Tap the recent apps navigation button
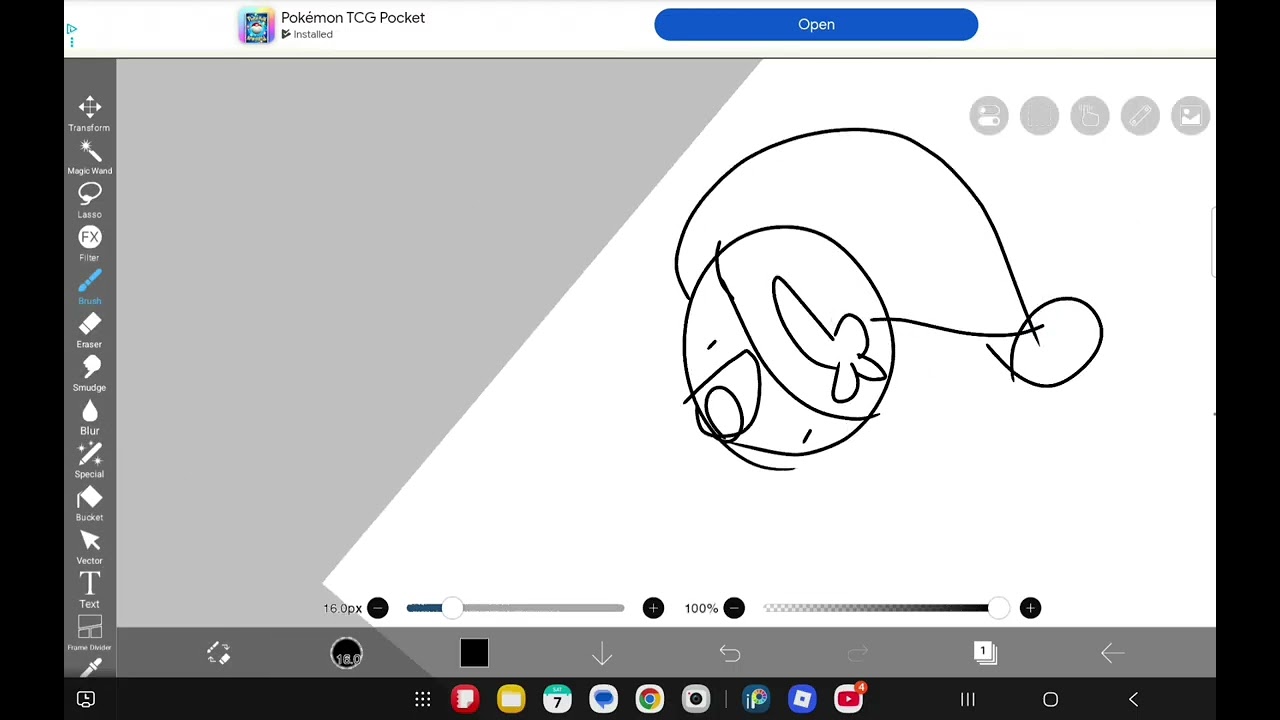The height and width of the screenshot is (720, 1280). (968, 700)
